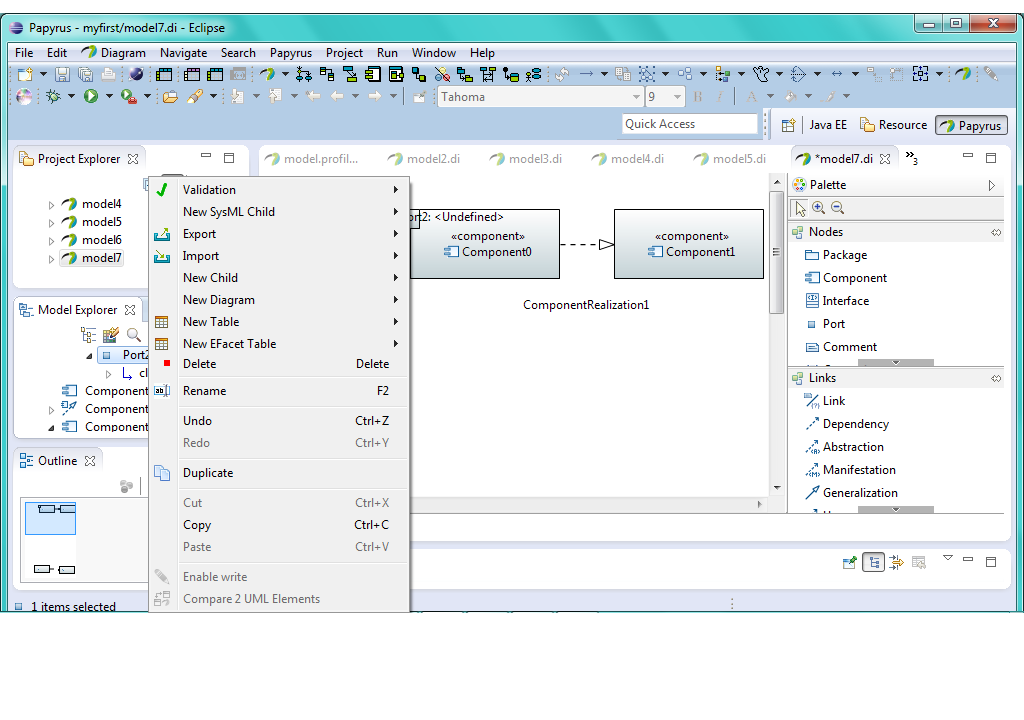Open the font size 9 dropdown
The height and width of the screenshot is (720, 1024).
tap(677, 97)
